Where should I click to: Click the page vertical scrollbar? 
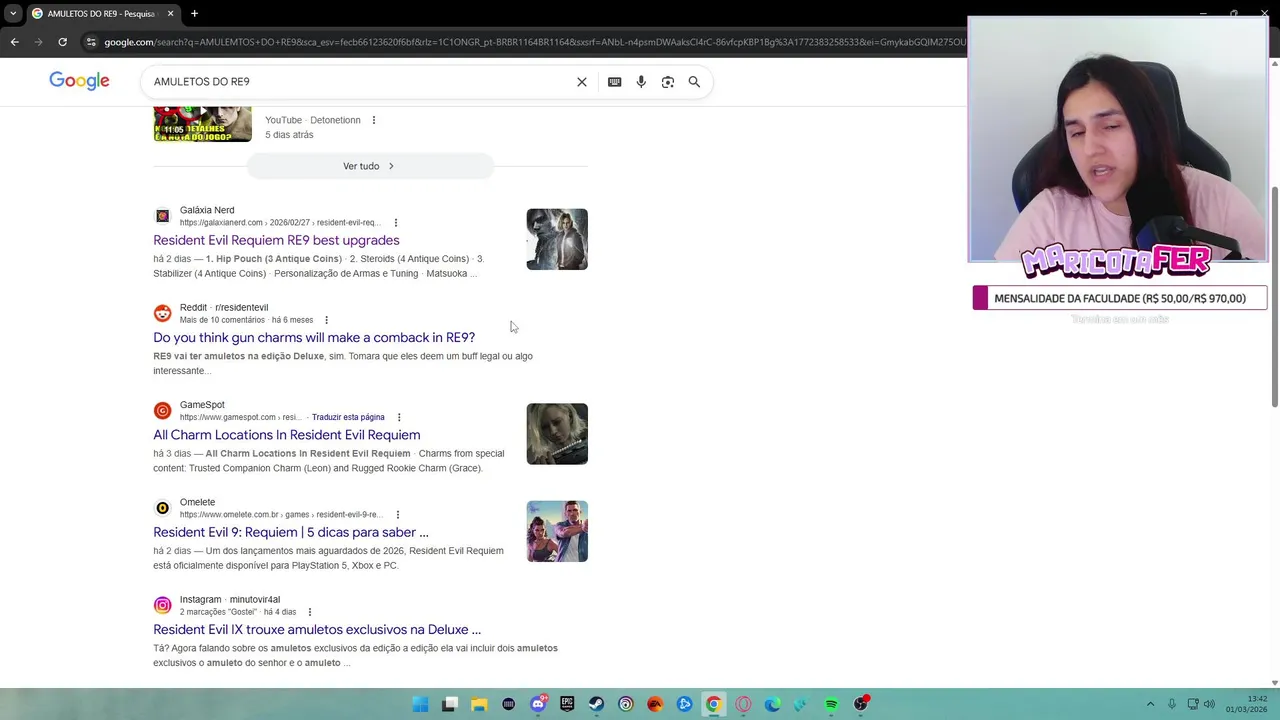pos(1274,296)
